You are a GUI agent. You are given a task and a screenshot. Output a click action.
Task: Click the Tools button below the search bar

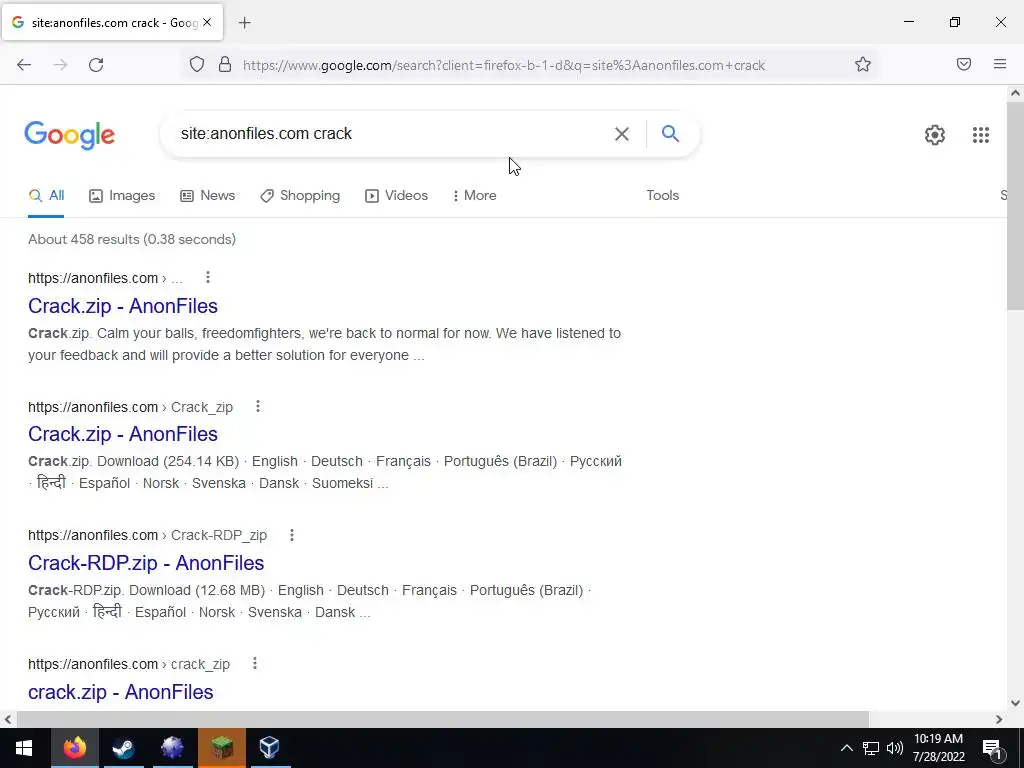click(662, 195)
